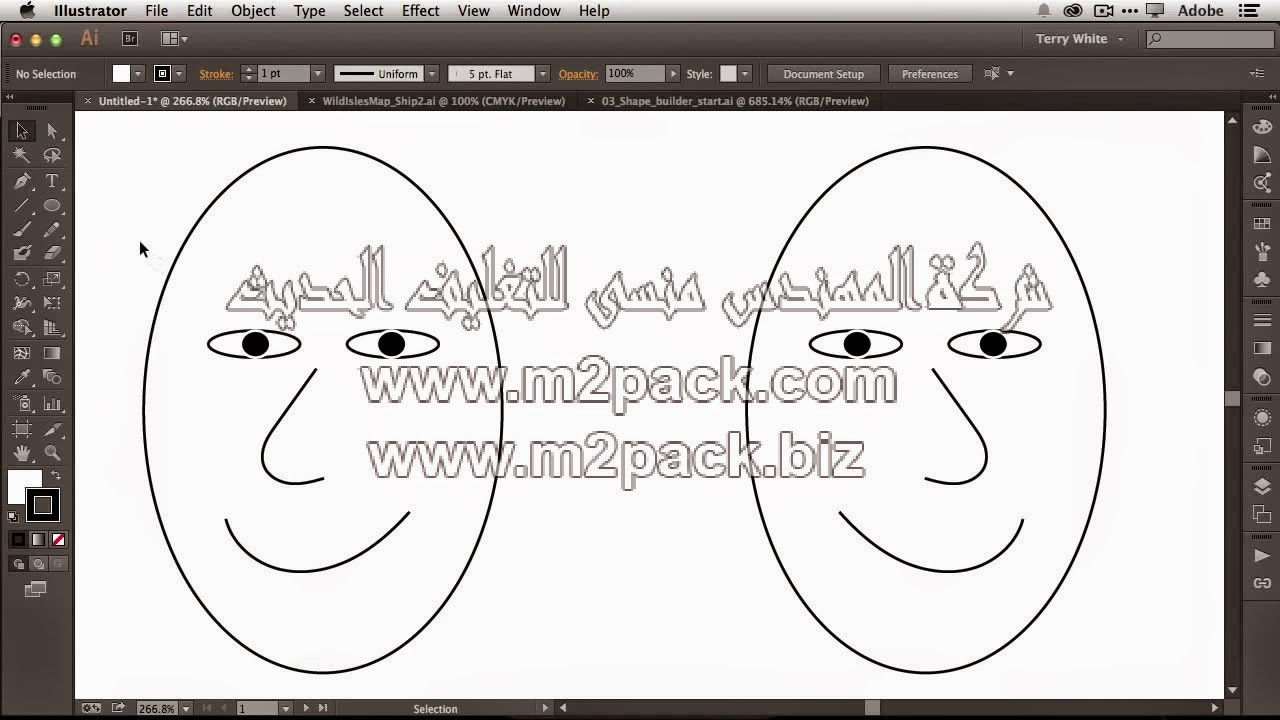Switch to 03_Shape_builder_start.ai tab

pyautogui.click(x=735, y=101)
